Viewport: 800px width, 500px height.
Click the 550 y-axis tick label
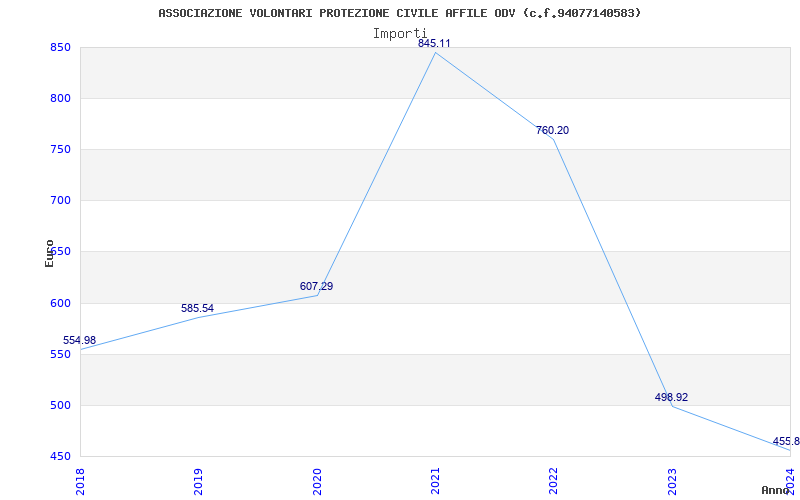59,355
